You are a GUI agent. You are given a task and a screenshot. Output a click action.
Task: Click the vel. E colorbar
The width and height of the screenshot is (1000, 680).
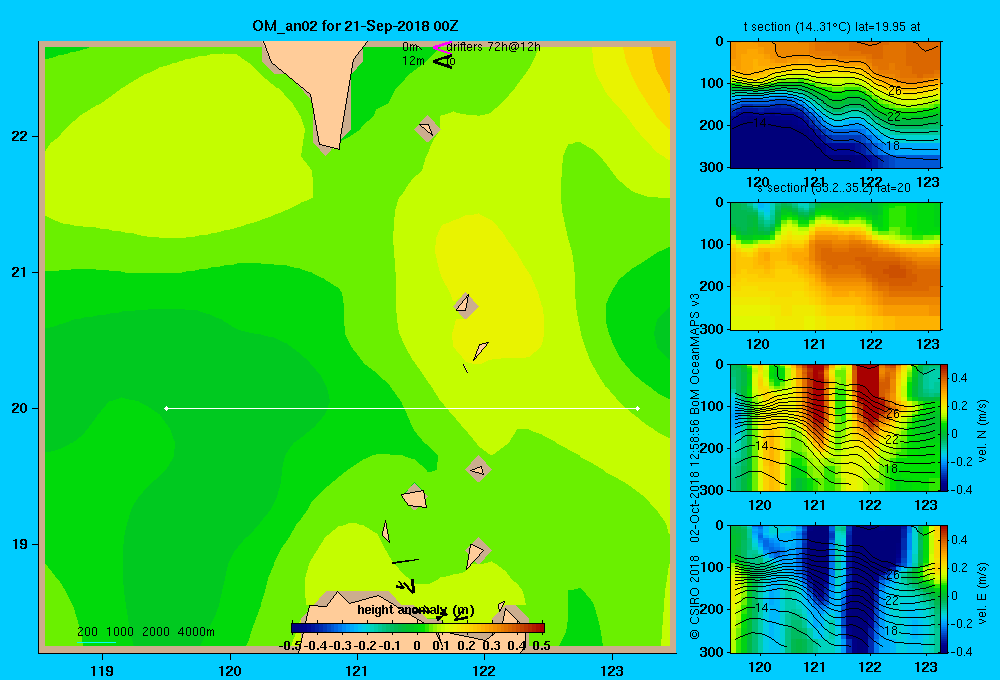(945, 589)
